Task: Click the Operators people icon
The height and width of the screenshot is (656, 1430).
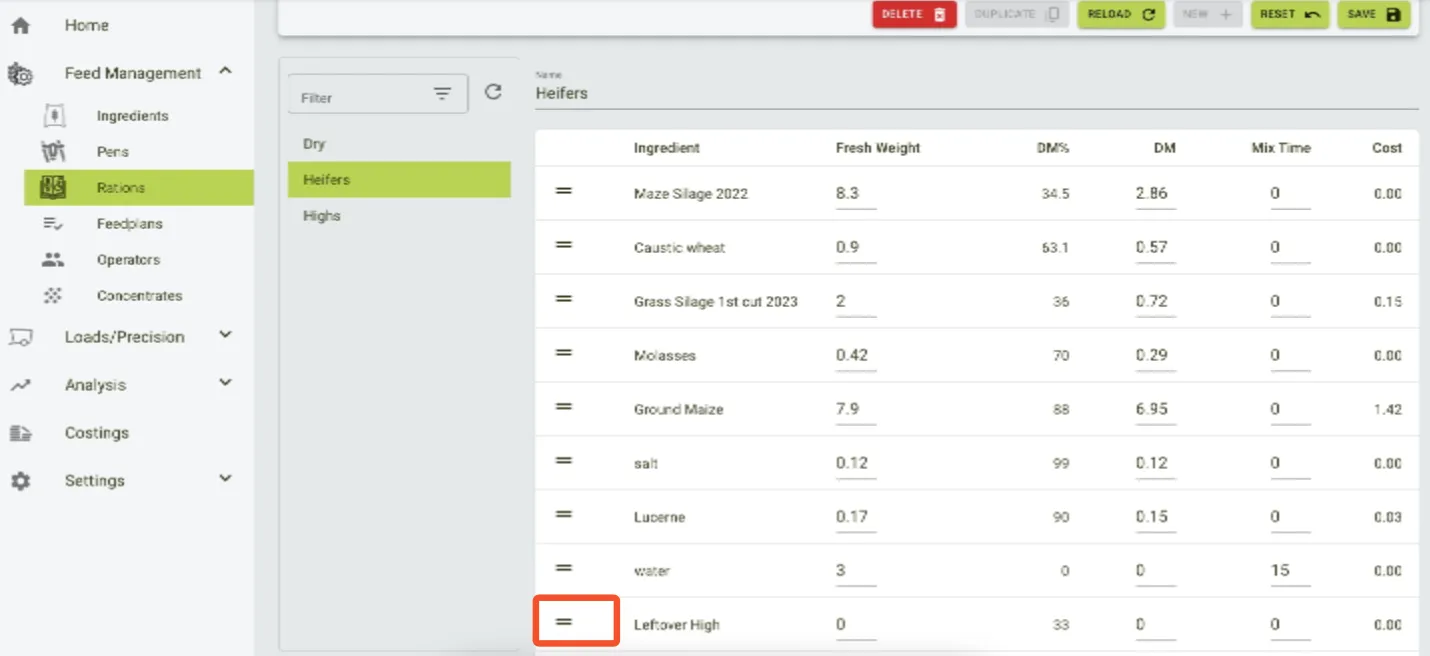Action: tap(54, 260)
